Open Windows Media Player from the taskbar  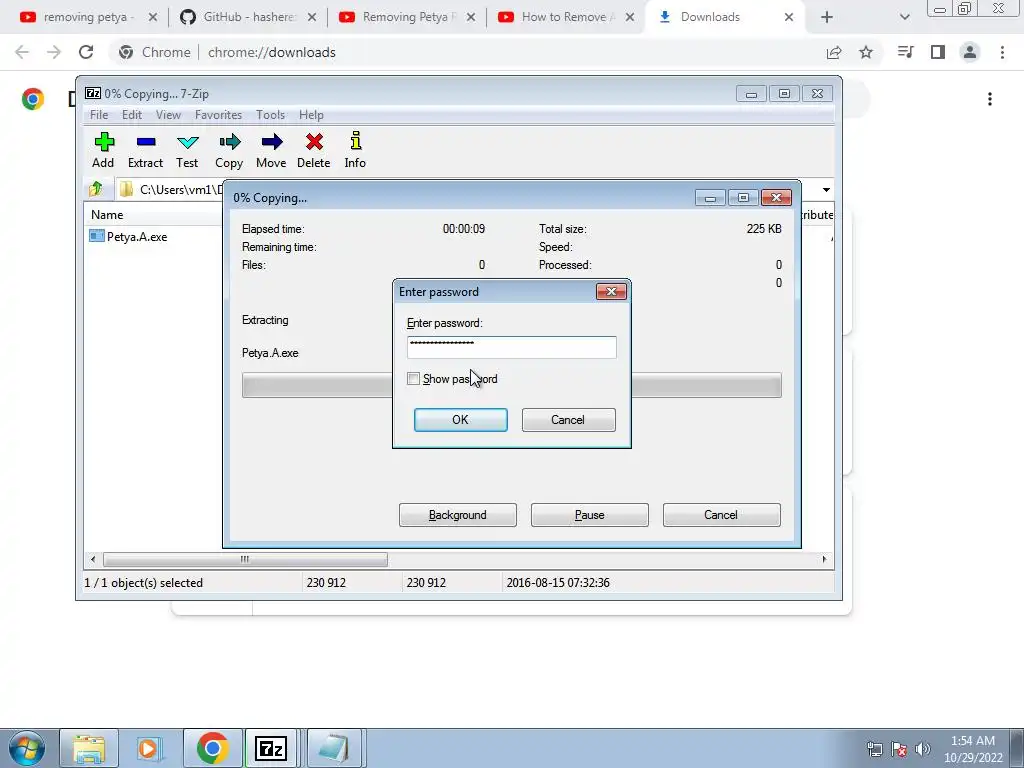tap(149, 748)
